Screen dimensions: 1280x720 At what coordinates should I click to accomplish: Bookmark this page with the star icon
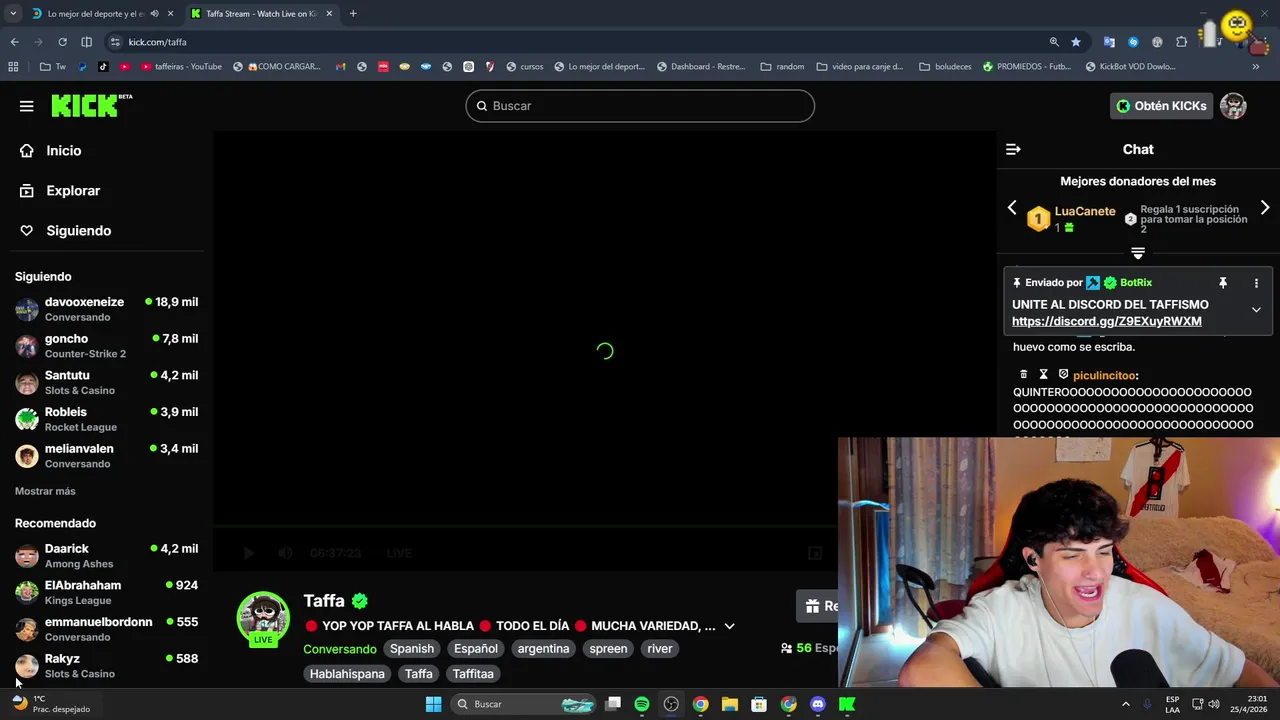coord(1076,42)
